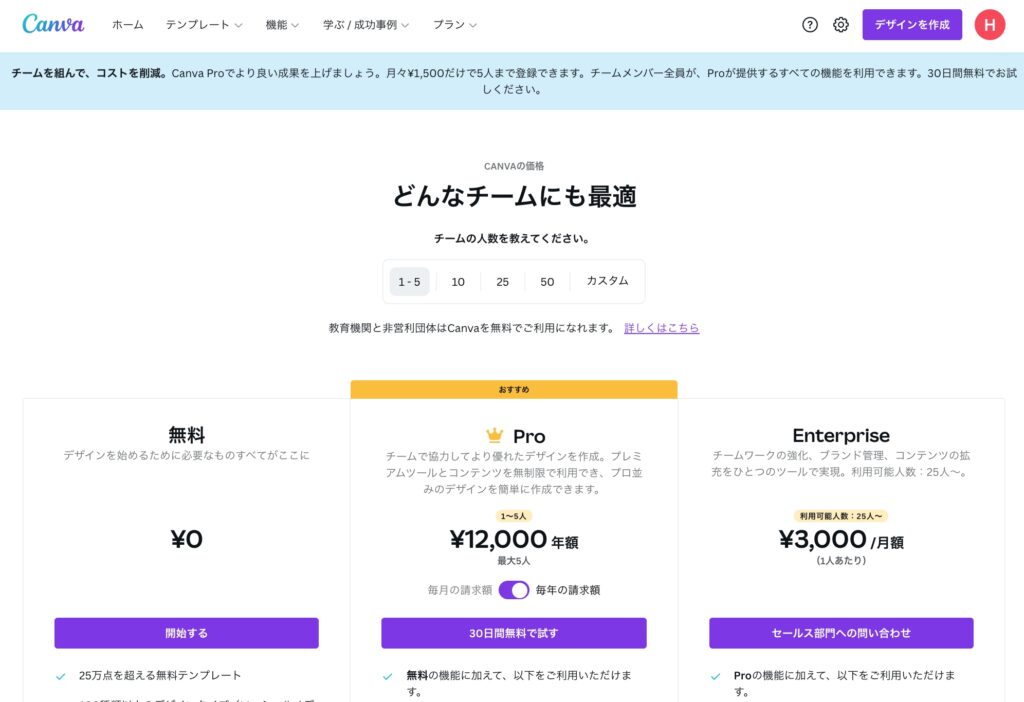Click the どんなチームにも最適 heading
Image resolution: width=1024 pixels, height=702 pixels.
tap(514, 196)
